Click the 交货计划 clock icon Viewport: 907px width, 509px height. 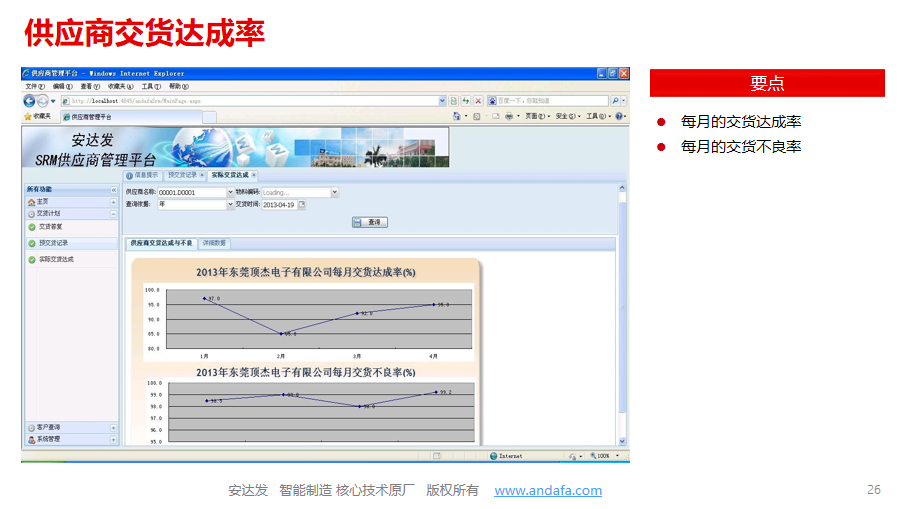(x=31, y=214)
